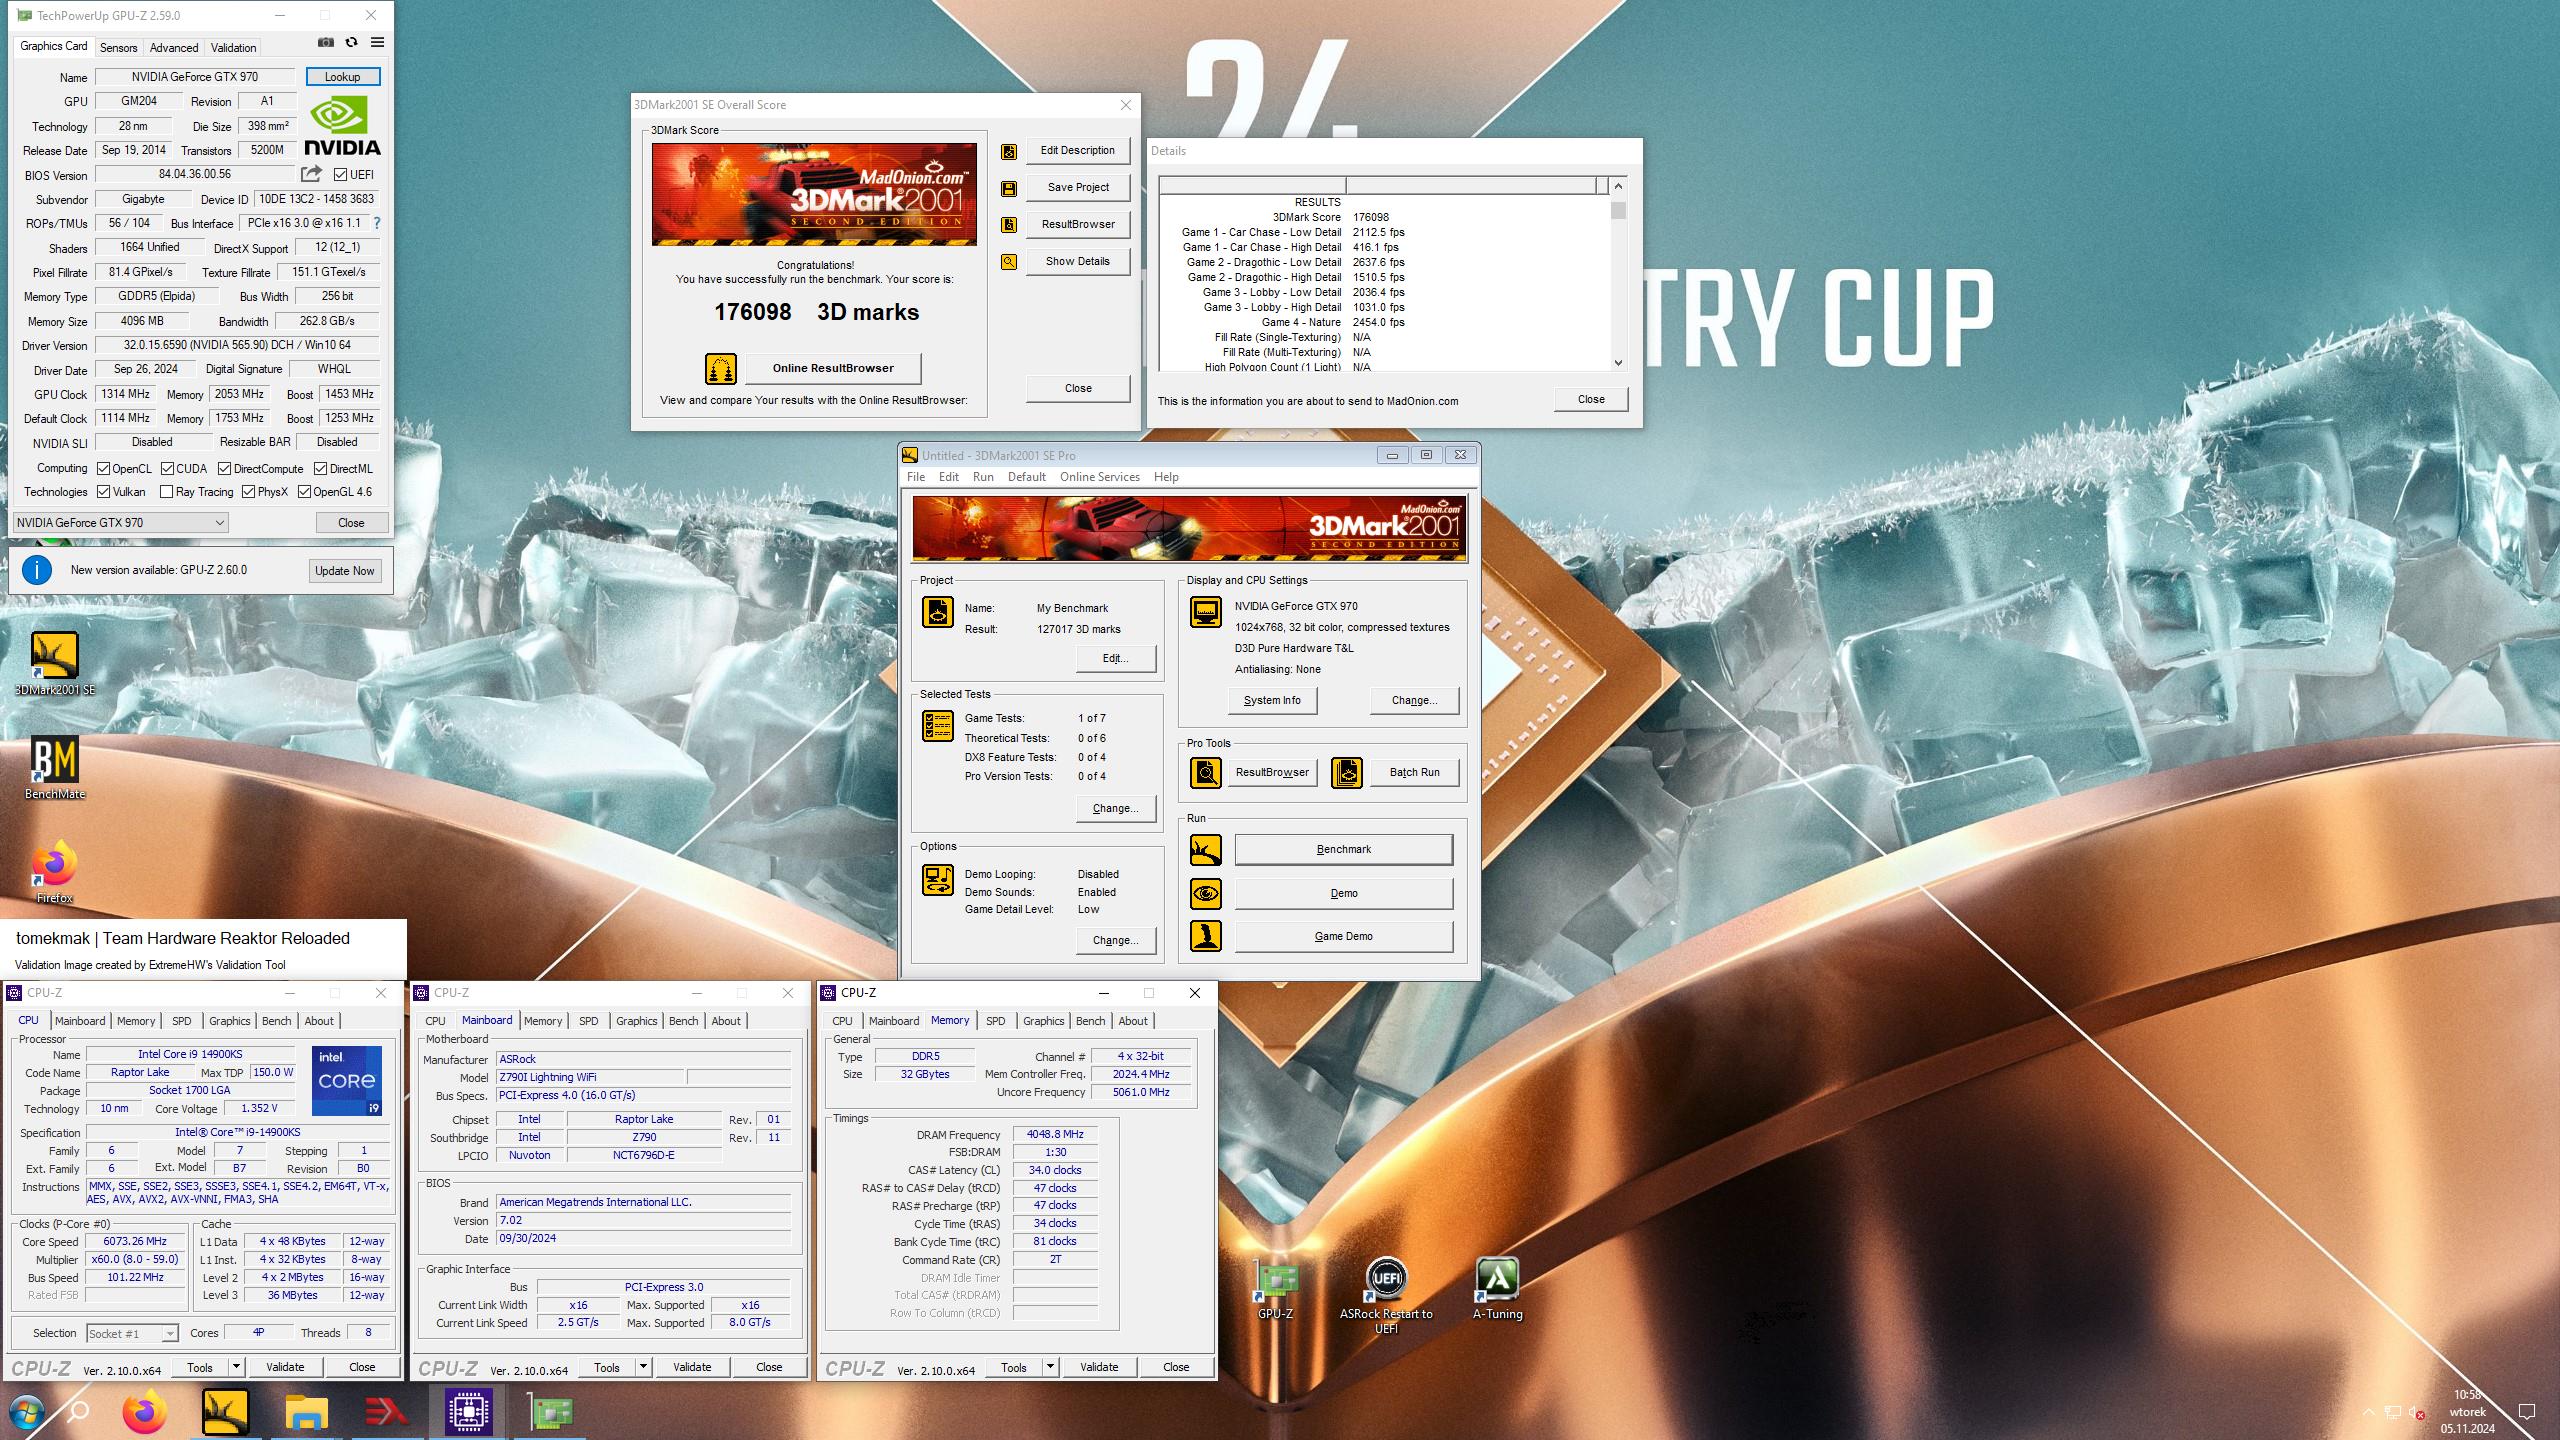This screenshot has height=1440, width=2560.
Task: Open the Bench tab in CPU-Z Mainboard window
Action: [684, 1021]
